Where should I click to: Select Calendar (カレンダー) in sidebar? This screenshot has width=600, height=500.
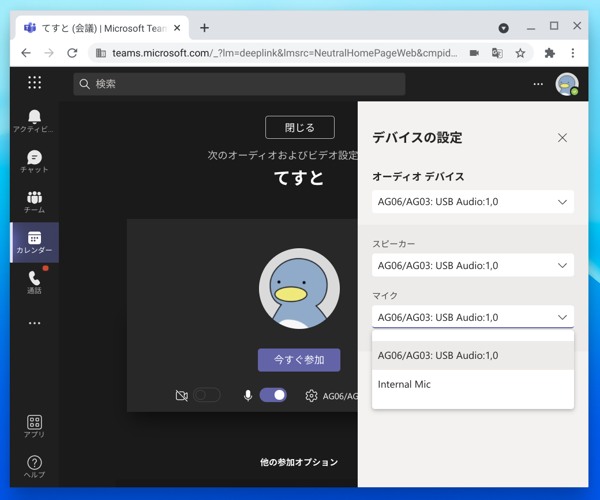click(34, 243)
